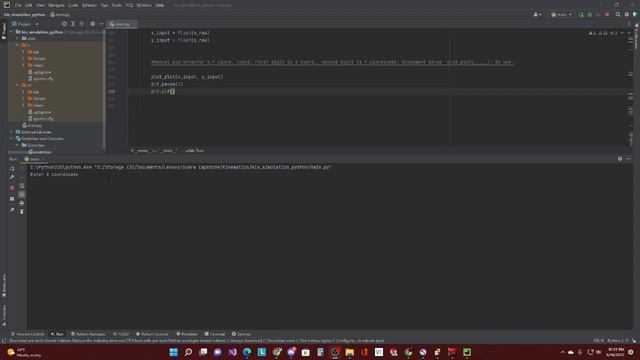Open the View menu

[x=40, y=5]
